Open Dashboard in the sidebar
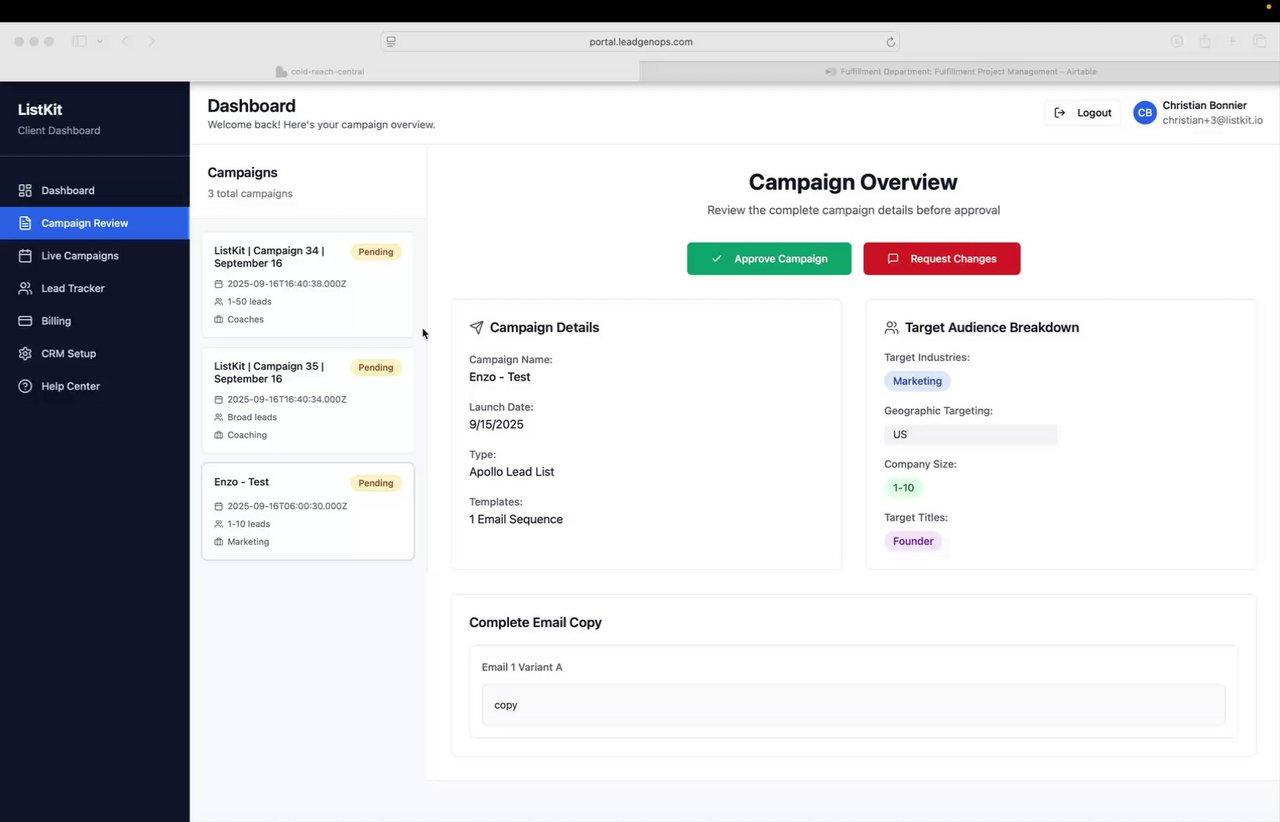Viewport: 1280px width, 822px height. point(94,190)
